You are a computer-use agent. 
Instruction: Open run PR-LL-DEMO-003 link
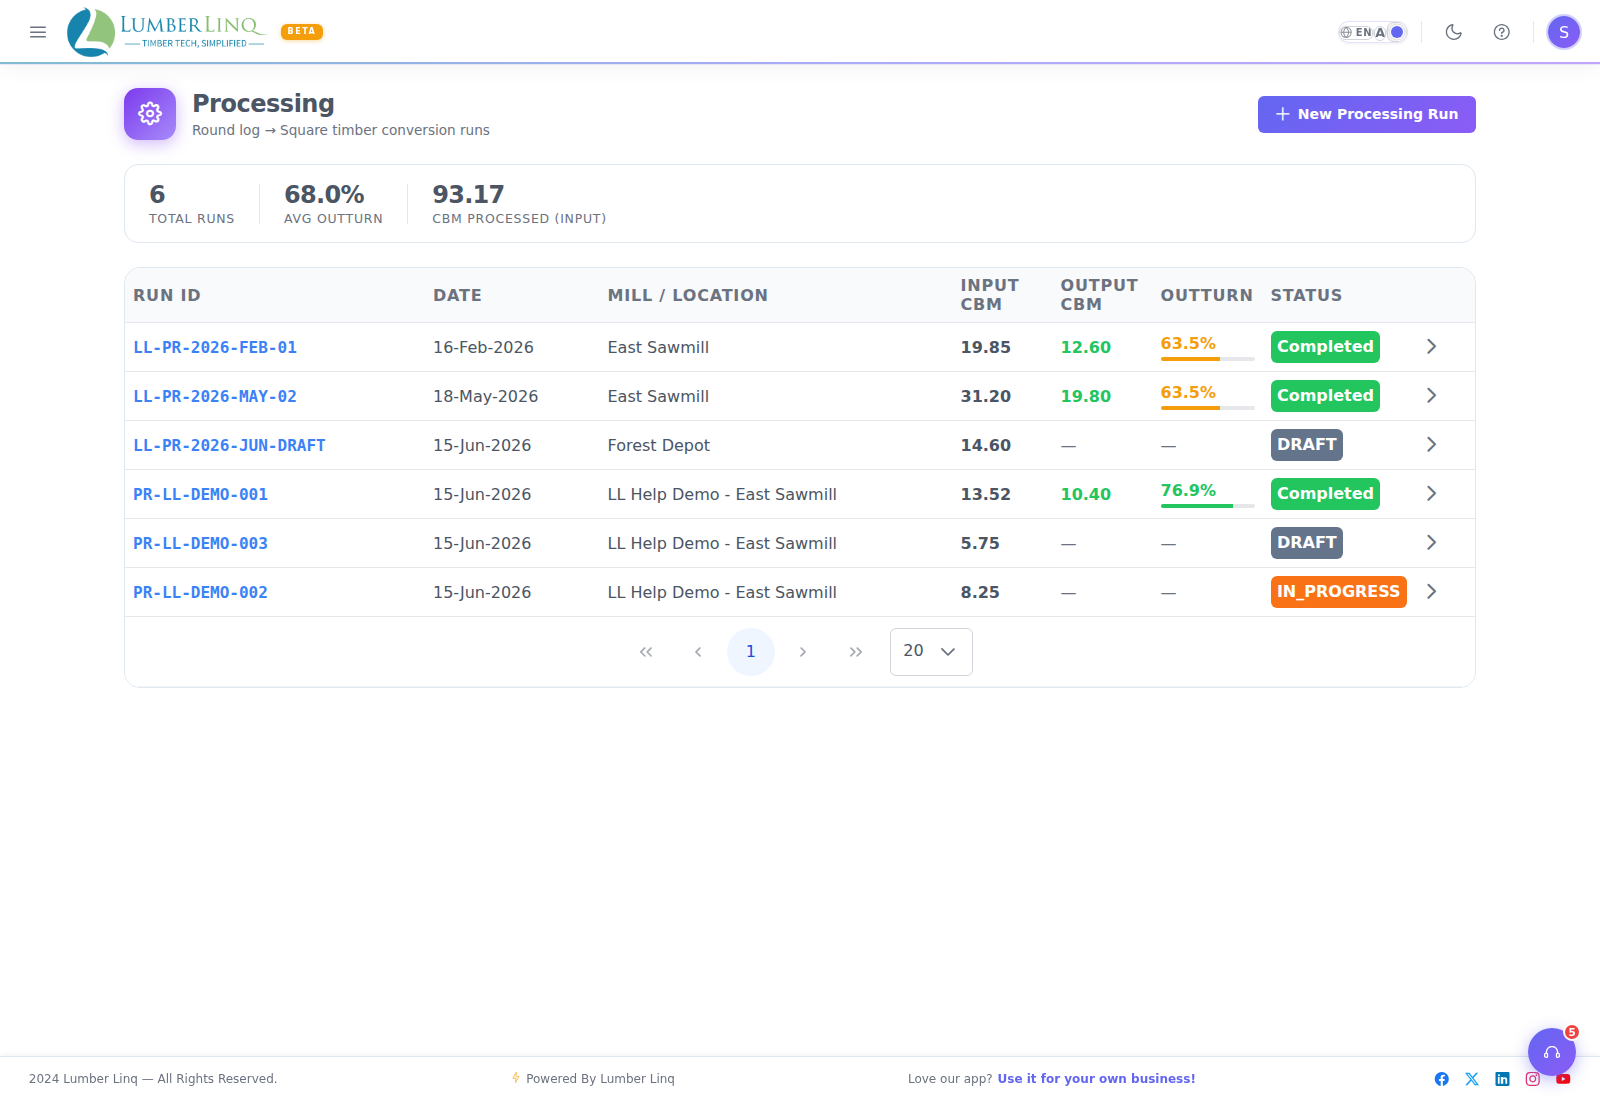201,544
